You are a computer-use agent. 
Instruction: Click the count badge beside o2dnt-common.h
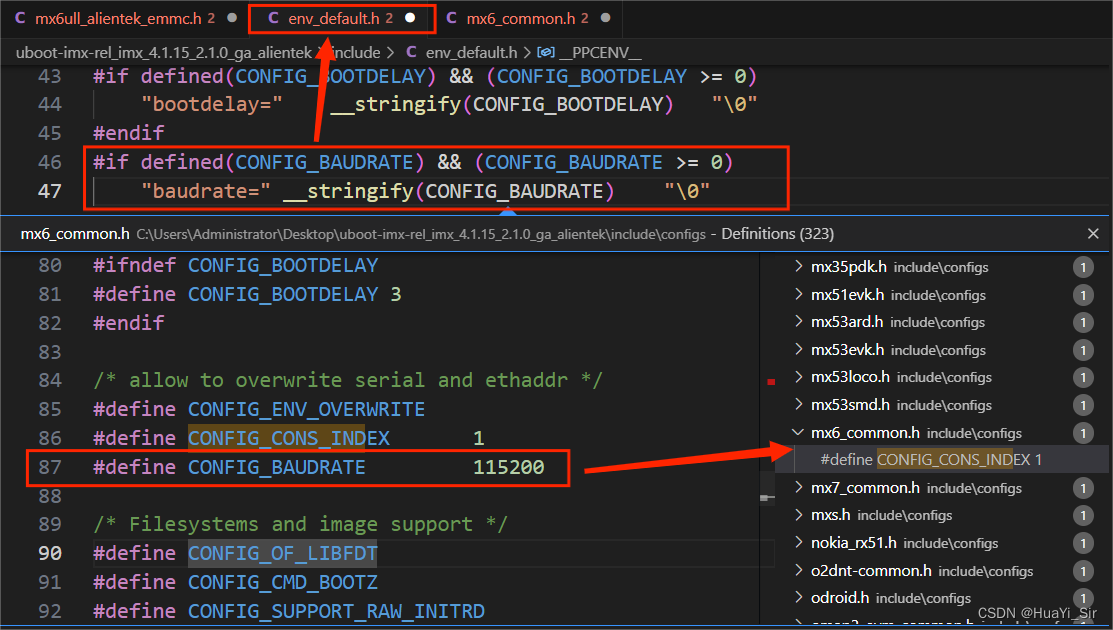click(x=1083, y=570)
